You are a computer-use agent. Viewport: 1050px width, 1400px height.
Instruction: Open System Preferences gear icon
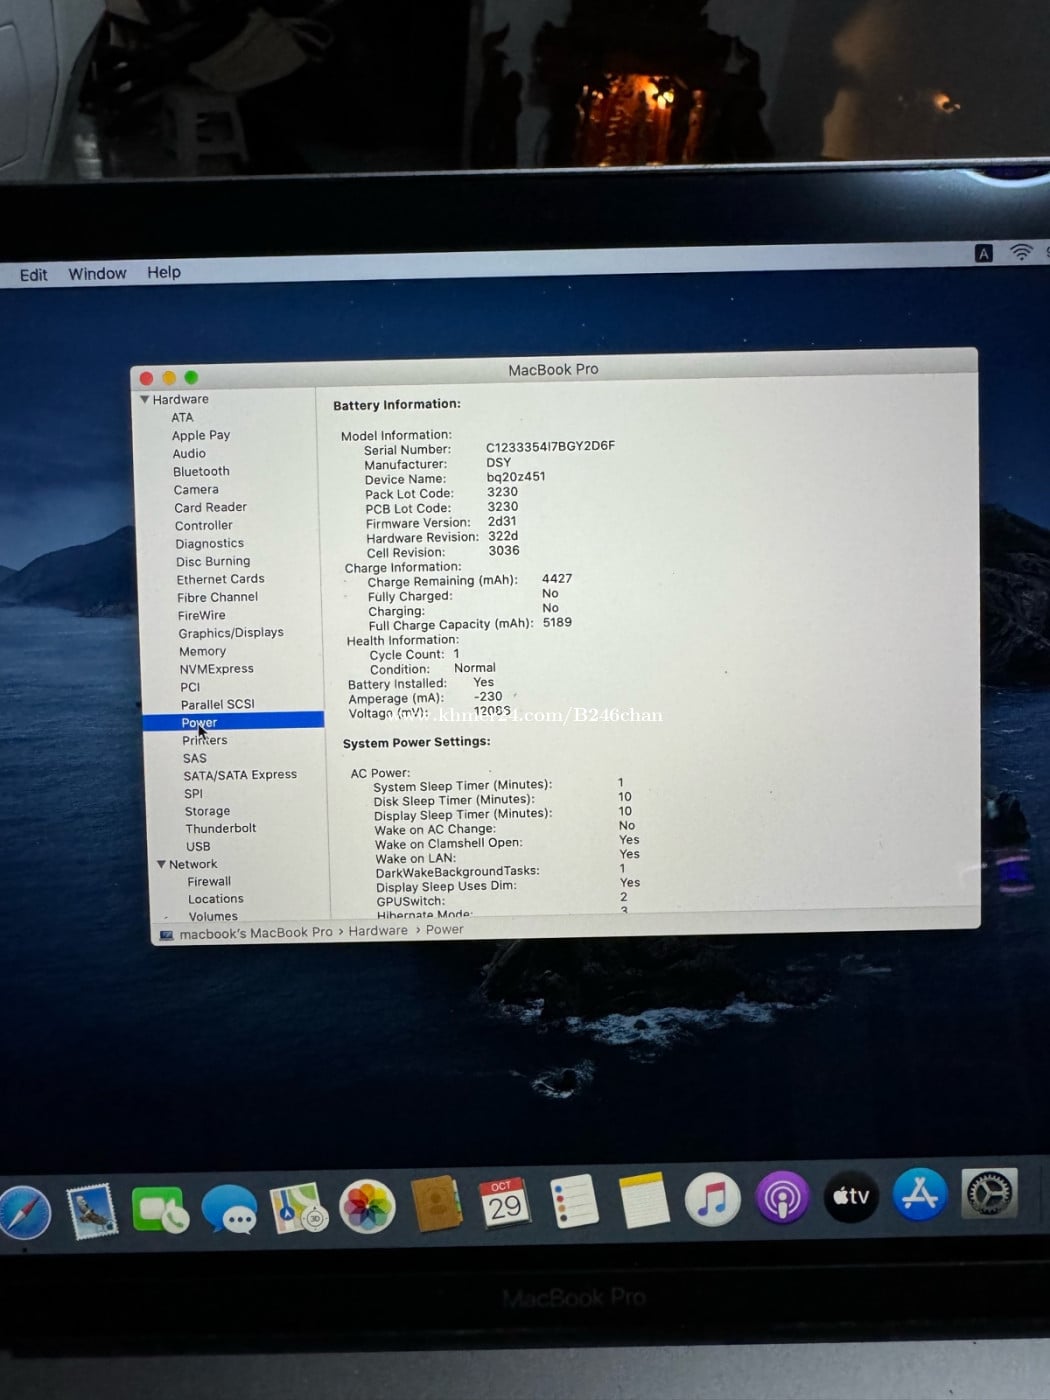pyautogui.click(x=989, y=1193)
